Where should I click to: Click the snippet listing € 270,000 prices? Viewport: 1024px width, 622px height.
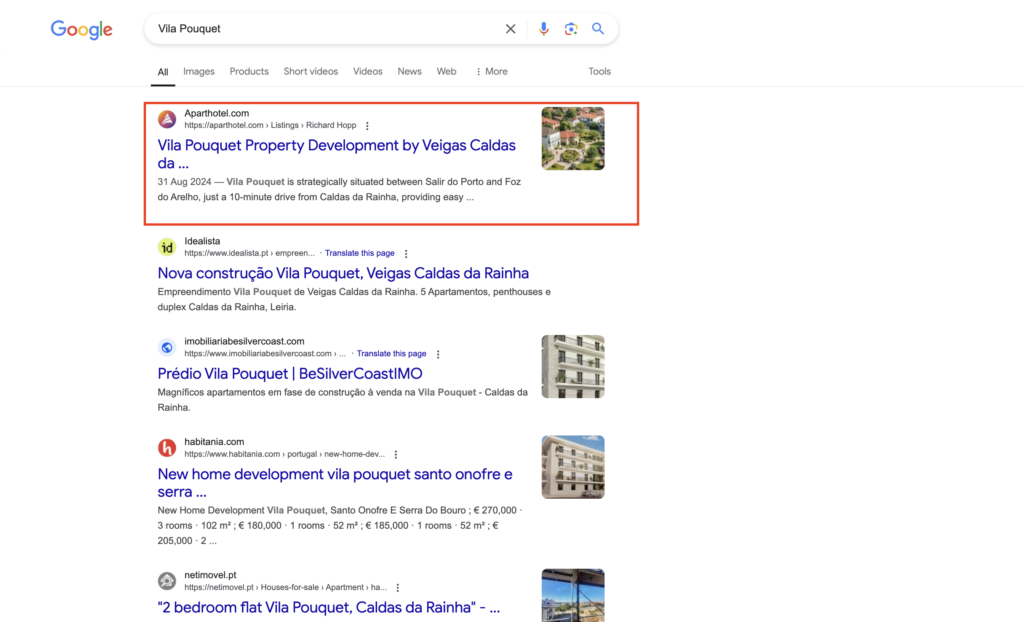[x=340, y=525]
